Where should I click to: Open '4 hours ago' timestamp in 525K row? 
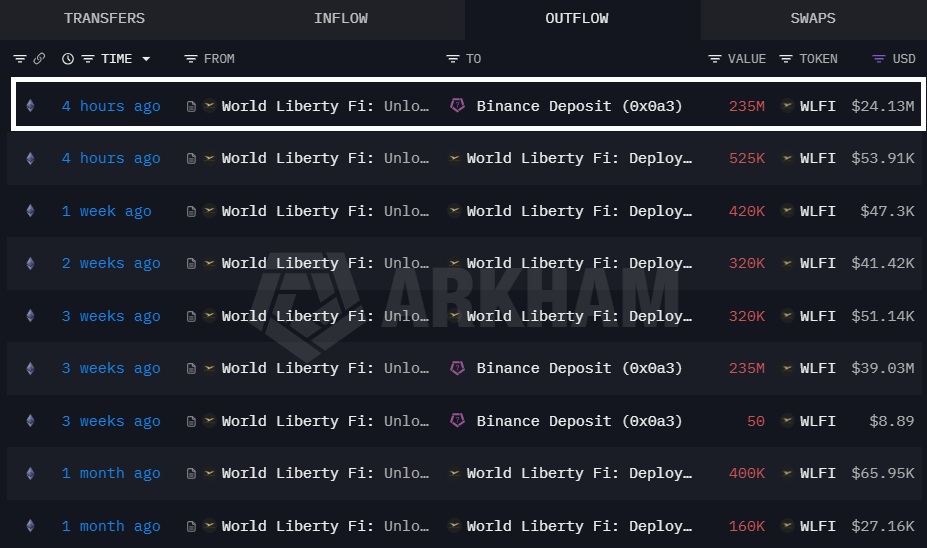[111, 158]
